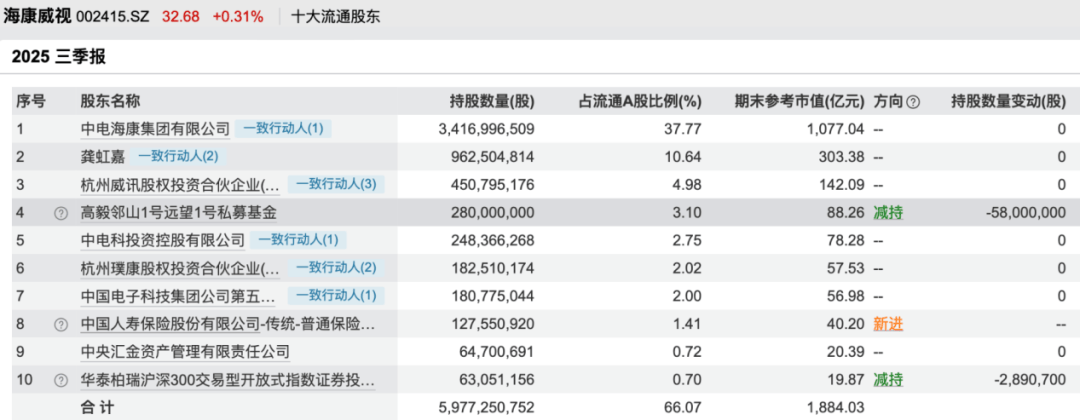Open shareholder 龚虹嘉 details
Image resolution: width=1080 pixels, height=420 pixels.
(100, 157)
